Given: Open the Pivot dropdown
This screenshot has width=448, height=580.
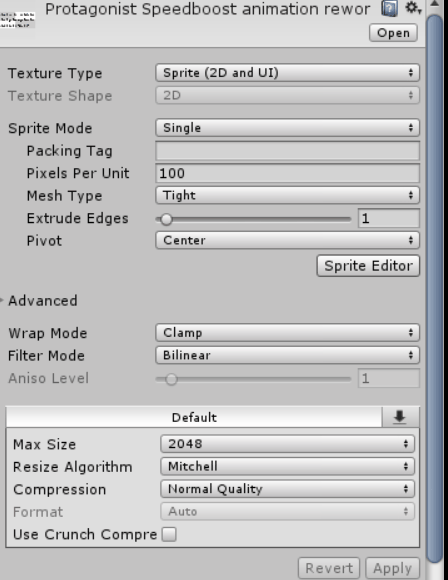Looking at the screenshot, I should click(287, 240).
